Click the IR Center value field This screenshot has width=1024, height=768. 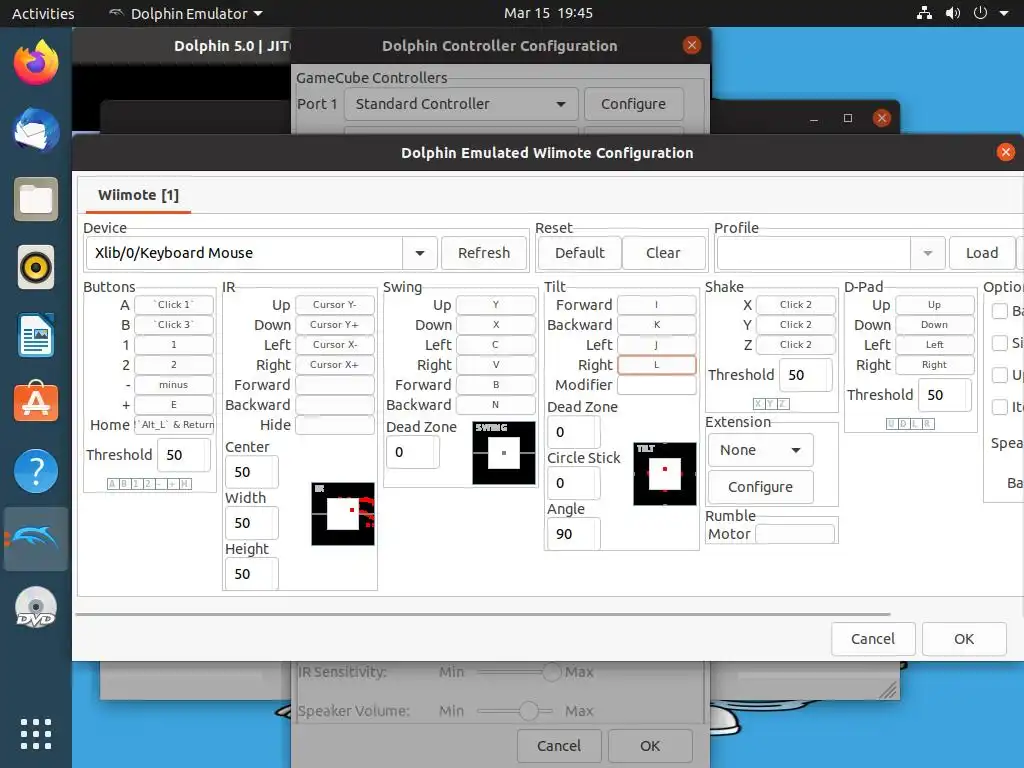[251, 472]
